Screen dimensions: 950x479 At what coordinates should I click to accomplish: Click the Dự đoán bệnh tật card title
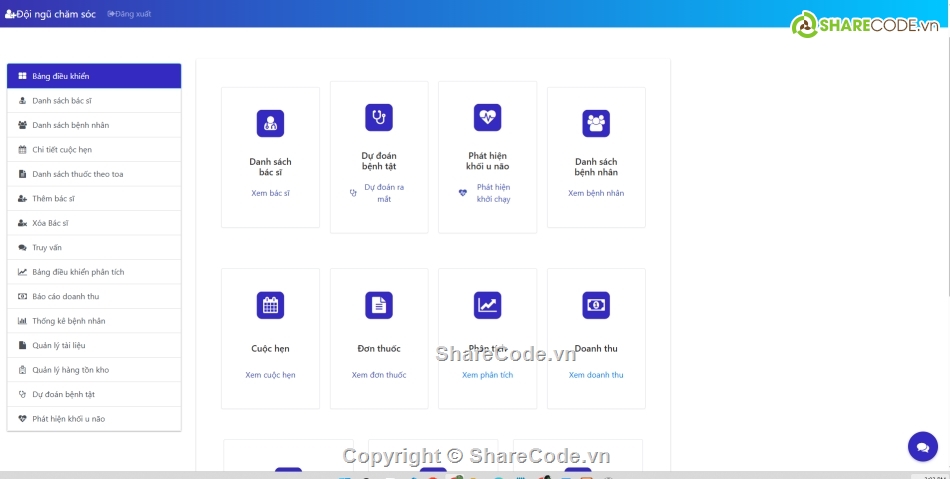point(379,160)
